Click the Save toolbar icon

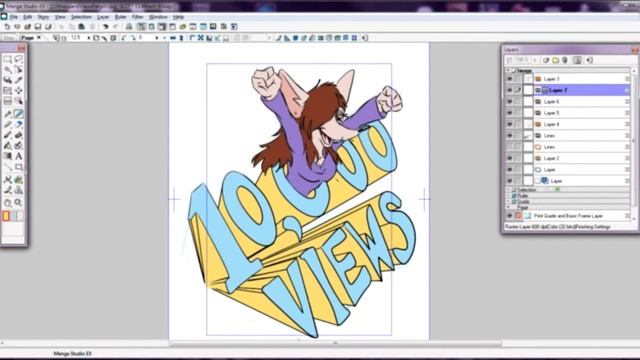point(38,27)
